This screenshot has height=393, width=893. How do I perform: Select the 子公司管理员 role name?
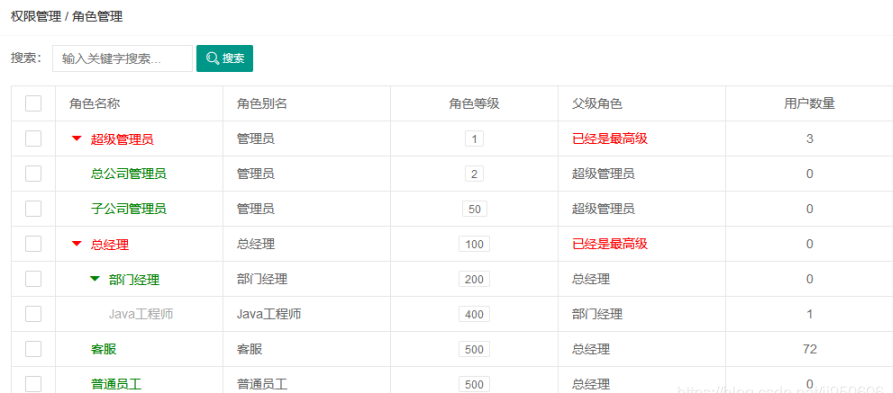click(129, 209)
